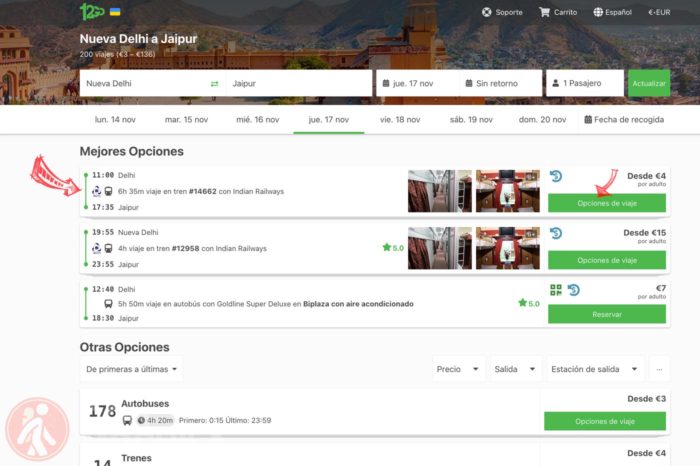Open Fecha de recogida calendar
Screen dimensions: 700x466
pyautogui.click(x=624, y=120)
